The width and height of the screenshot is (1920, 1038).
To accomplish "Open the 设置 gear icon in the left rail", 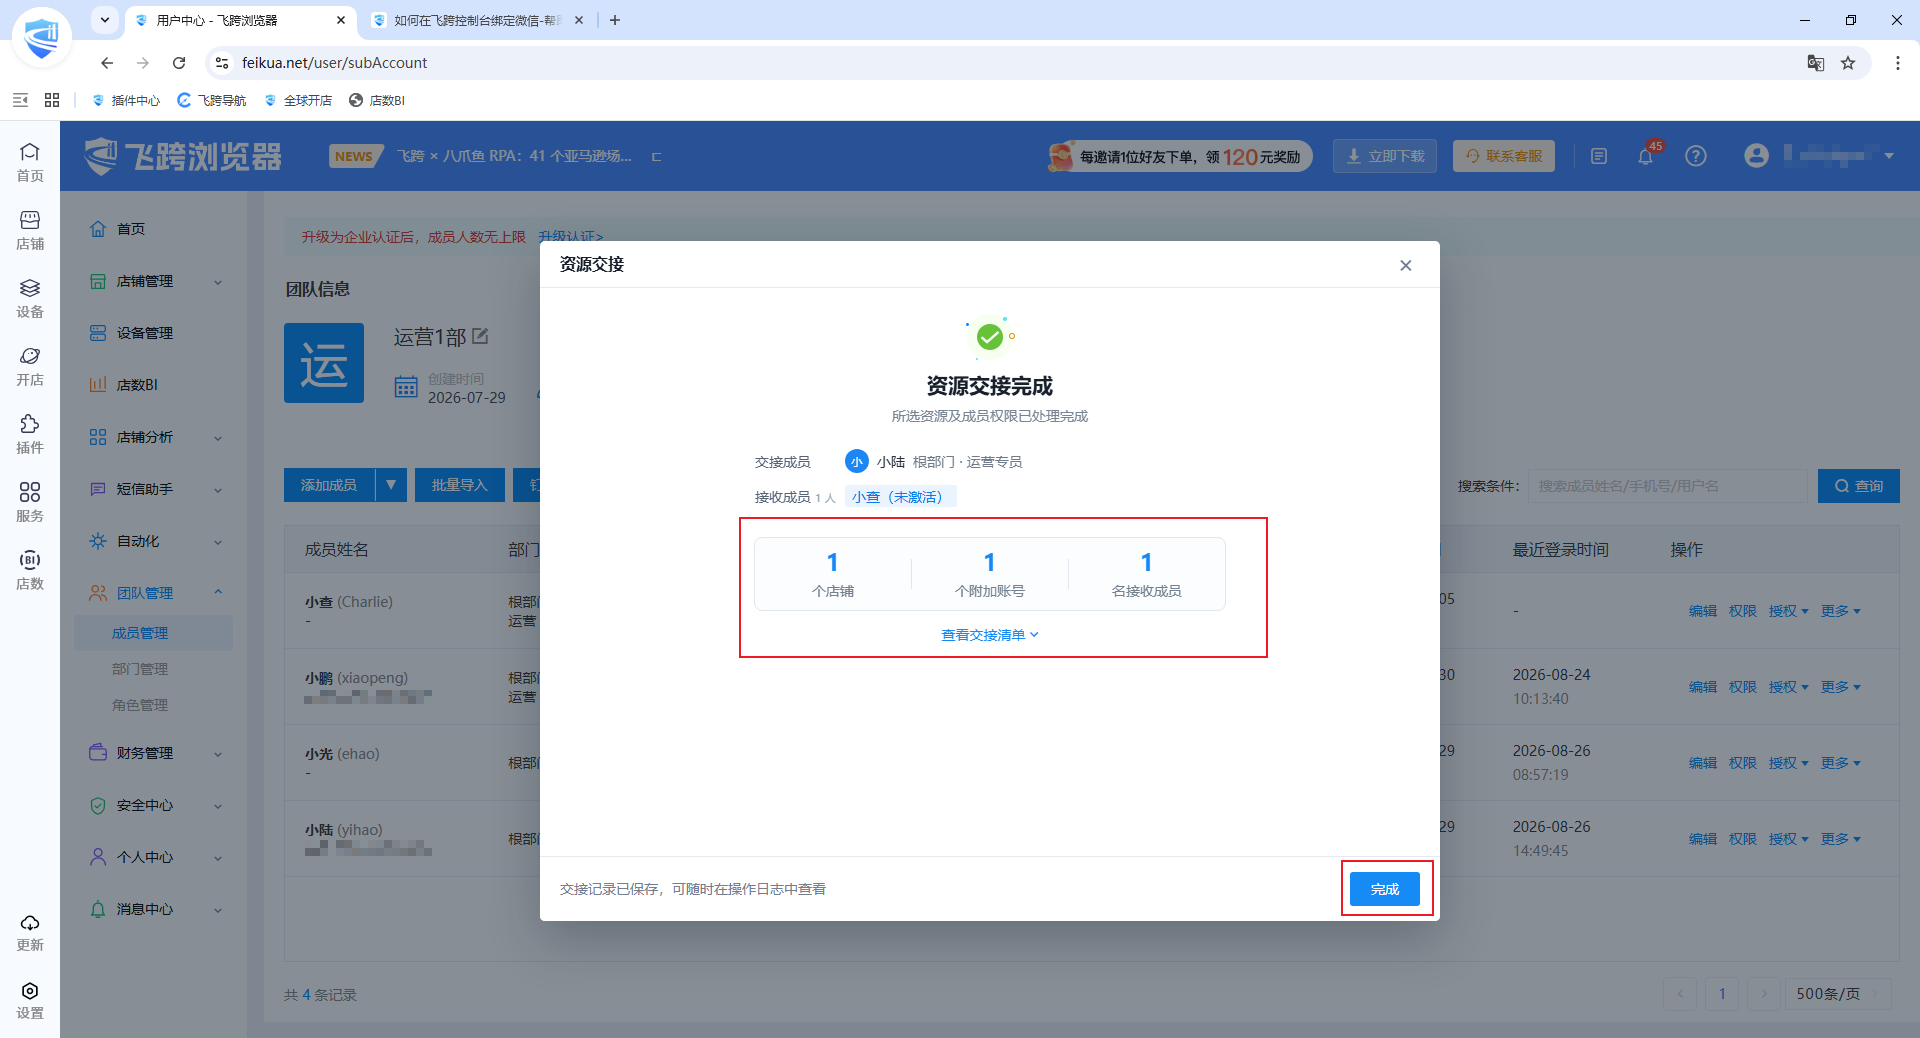I will (30, 1000).
